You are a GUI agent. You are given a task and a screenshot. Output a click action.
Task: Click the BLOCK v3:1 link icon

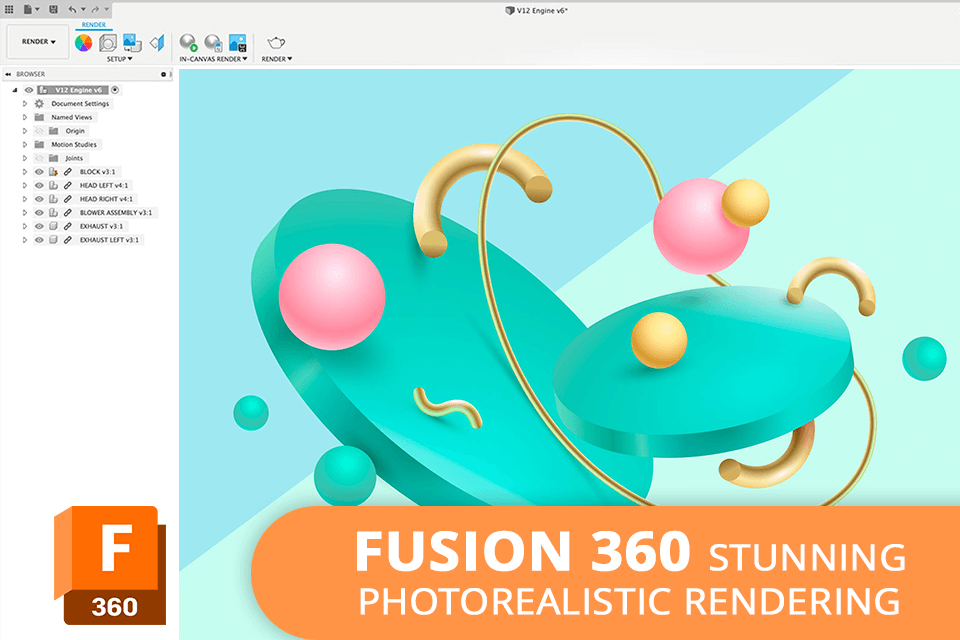coord(68,172)
